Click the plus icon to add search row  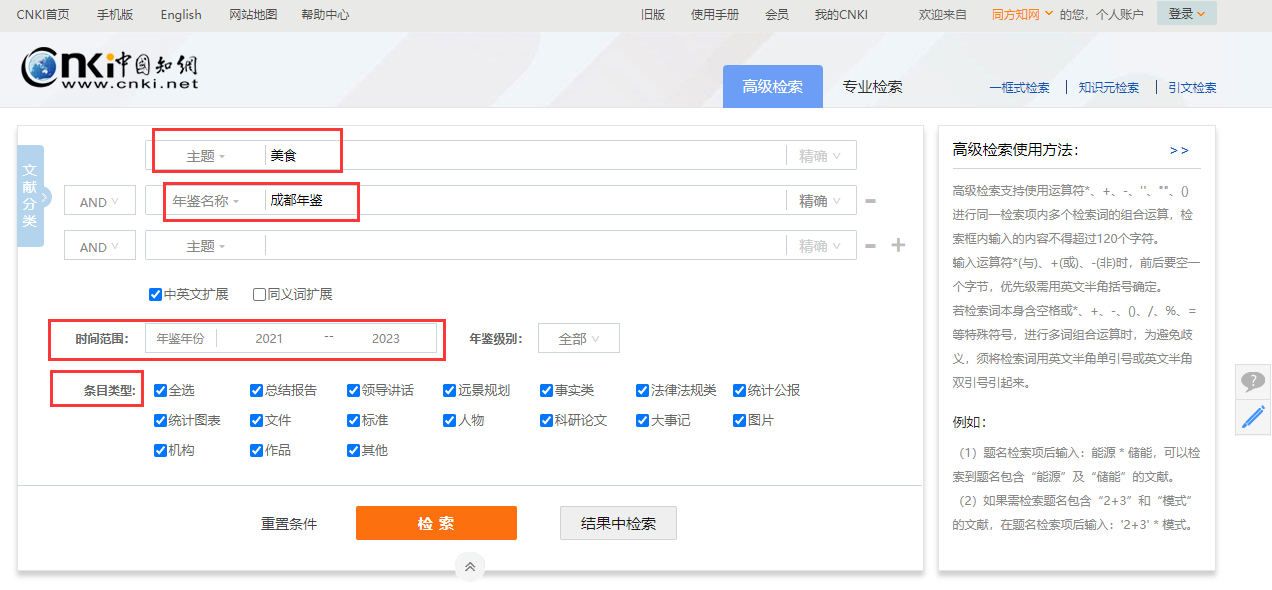898,245
